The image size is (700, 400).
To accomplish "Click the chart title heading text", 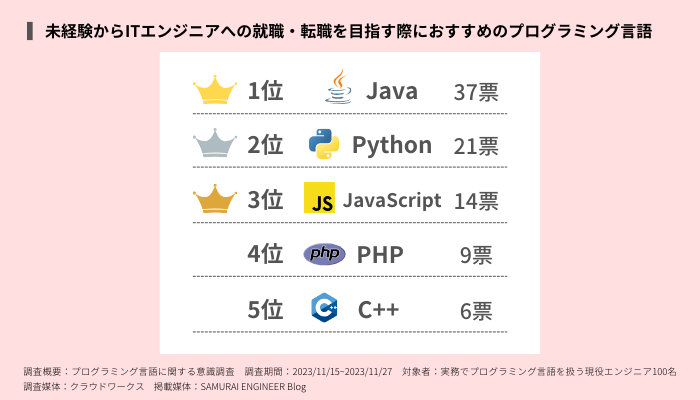I will pyautogui.click(x=350, y=30).
